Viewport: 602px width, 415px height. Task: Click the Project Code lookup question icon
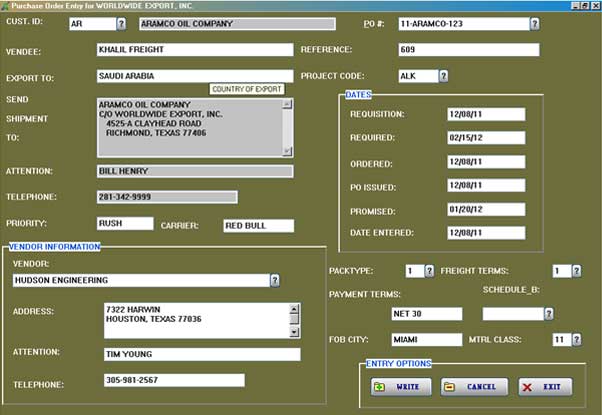pyautogui.click(x=443, y=75)
